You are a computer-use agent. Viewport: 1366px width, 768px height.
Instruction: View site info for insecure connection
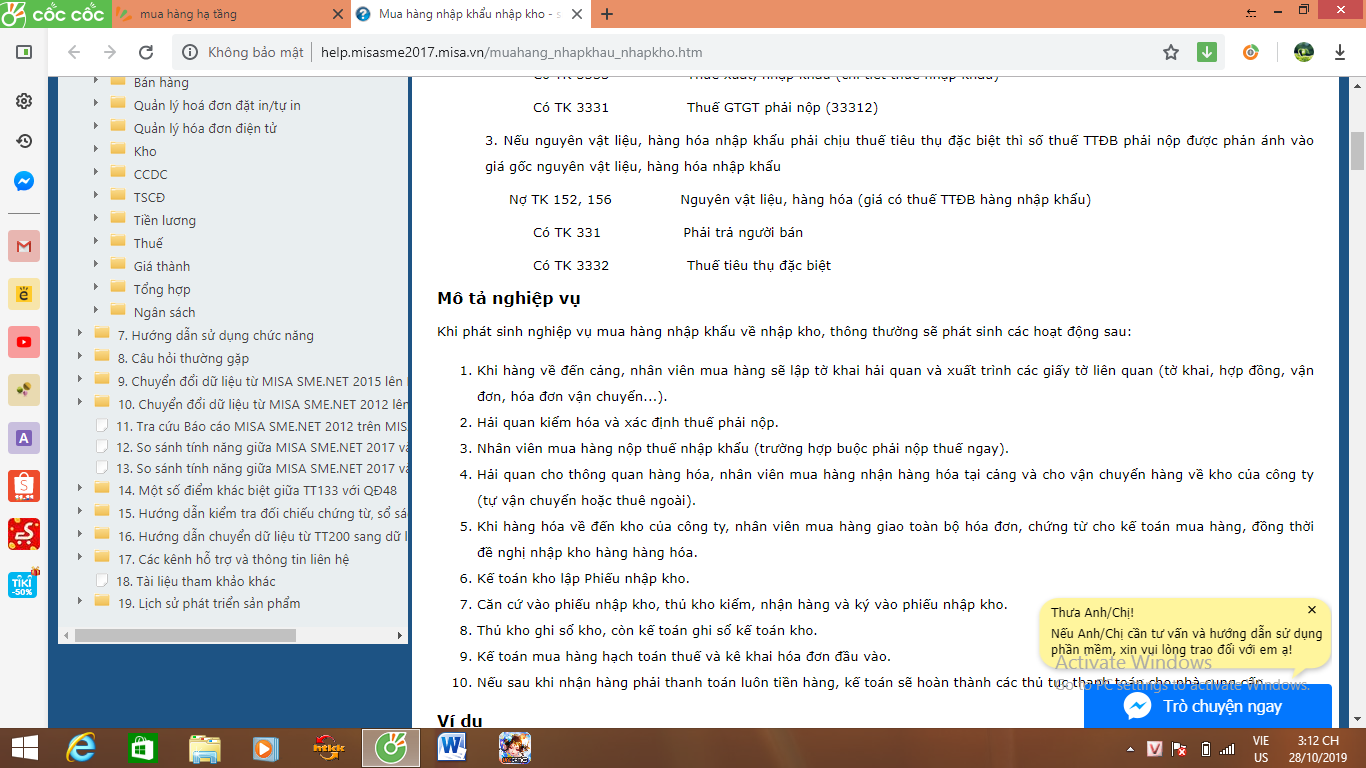point(245,52)
